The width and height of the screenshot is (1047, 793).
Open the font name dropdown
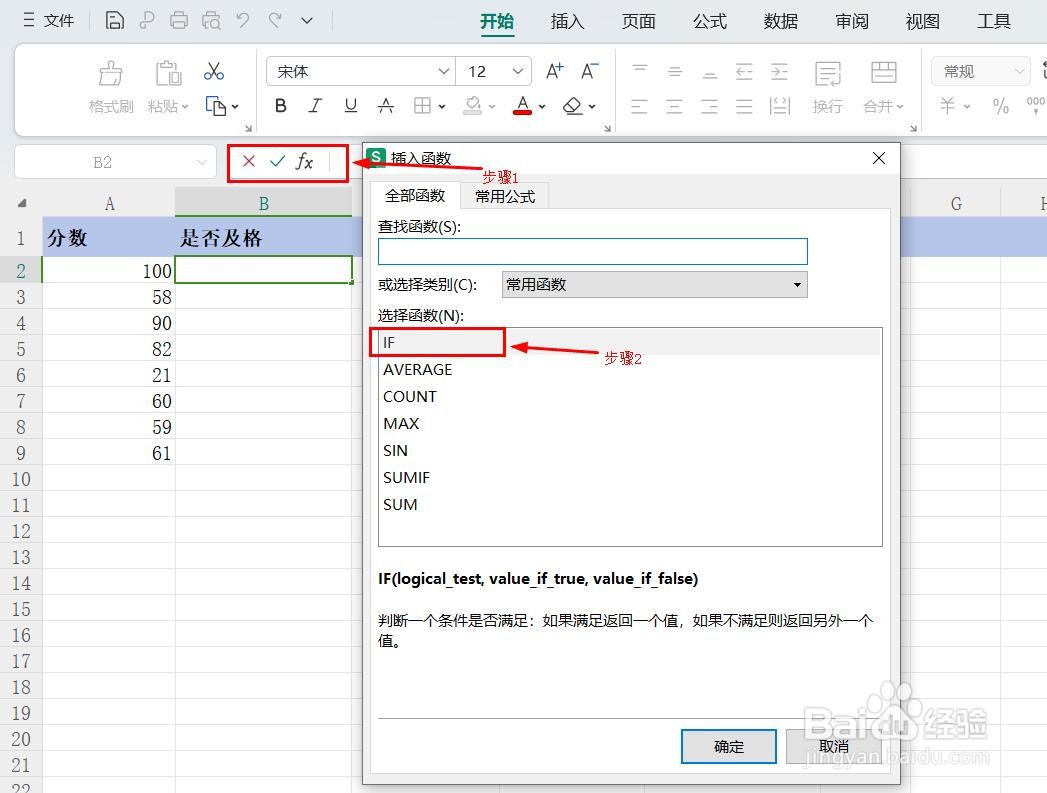coord(443,71)
